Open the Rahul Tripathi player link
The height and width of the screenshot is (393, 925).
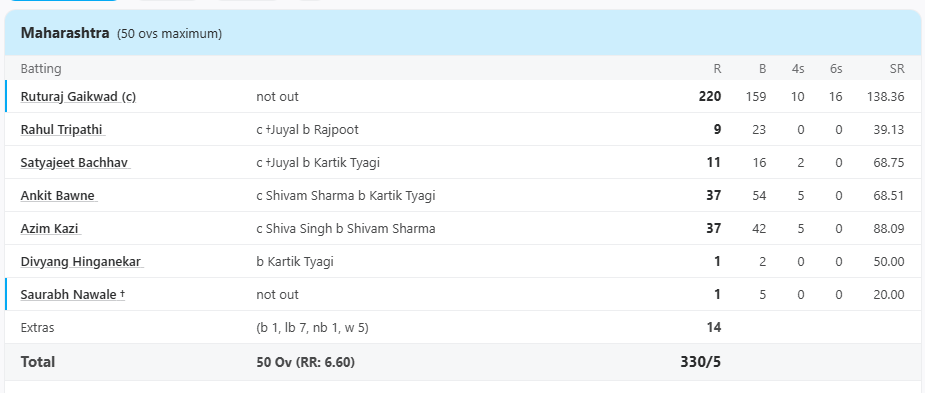(63, 129)
